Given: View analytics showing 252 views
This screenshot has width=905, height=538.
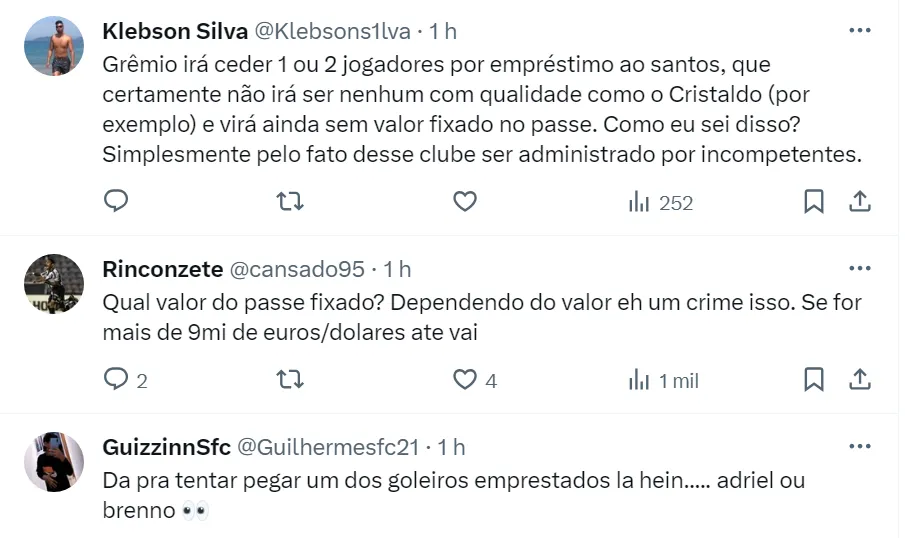Looking at the screenshot, I should 660,202.
